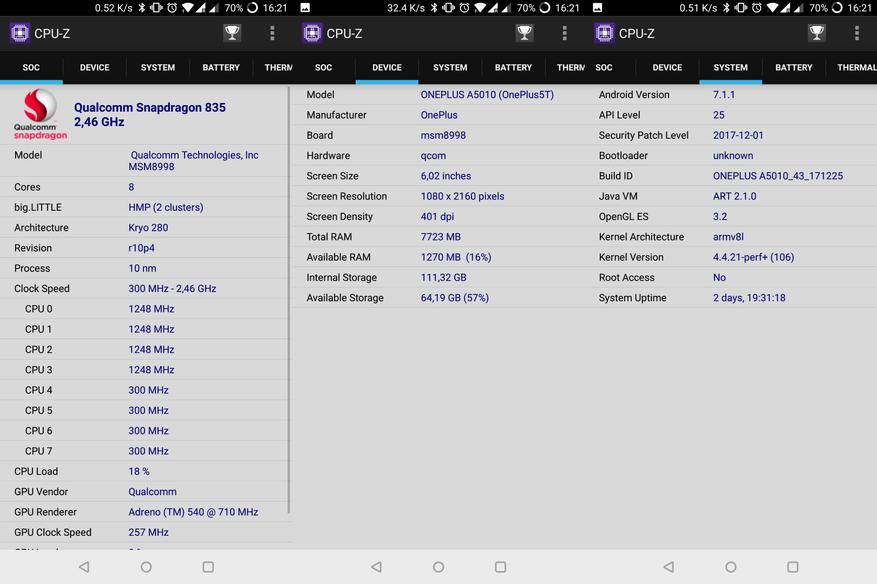Tap the Build ID ONEPLUS A5010 value
This screenshot has height=584, width=877.
coord(777,176)
